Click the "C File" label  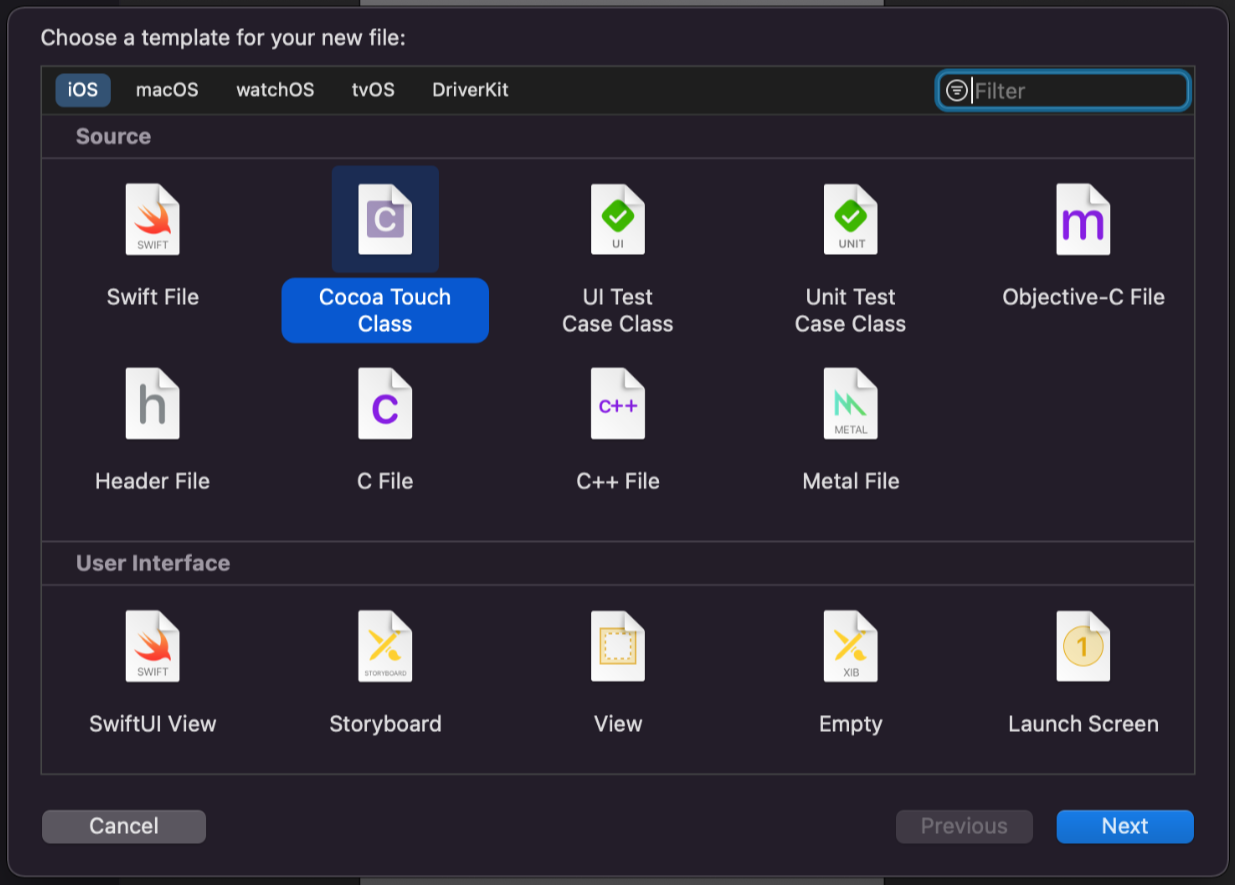pyautogui.click(x=385, y=481)
